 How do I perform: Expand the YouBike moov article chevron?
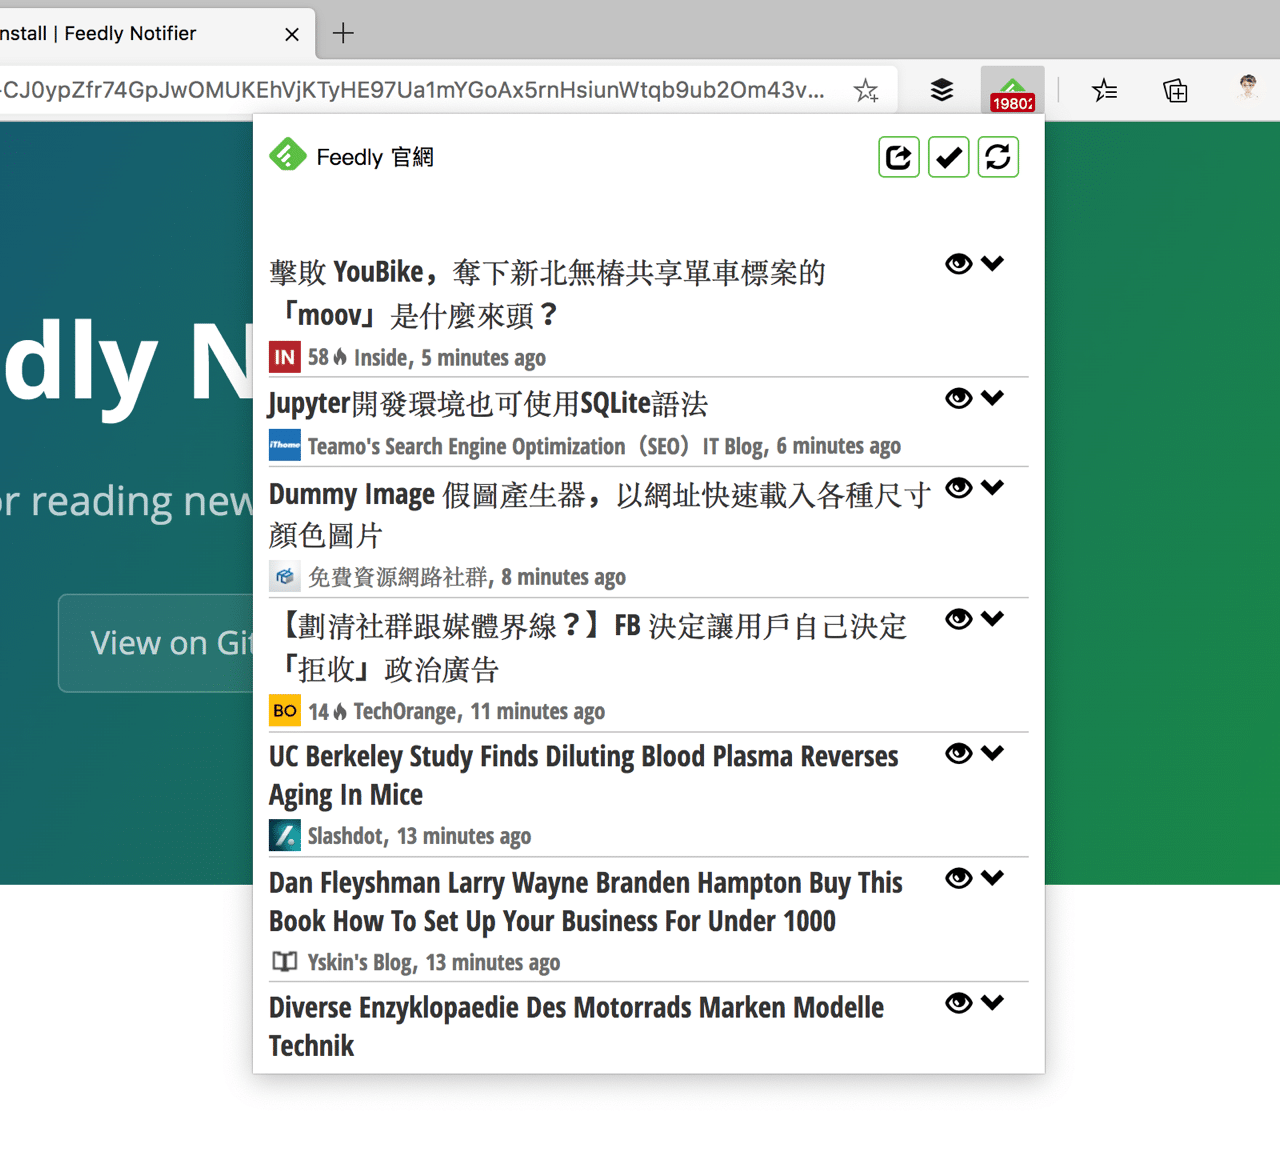(x=992, y=263)
